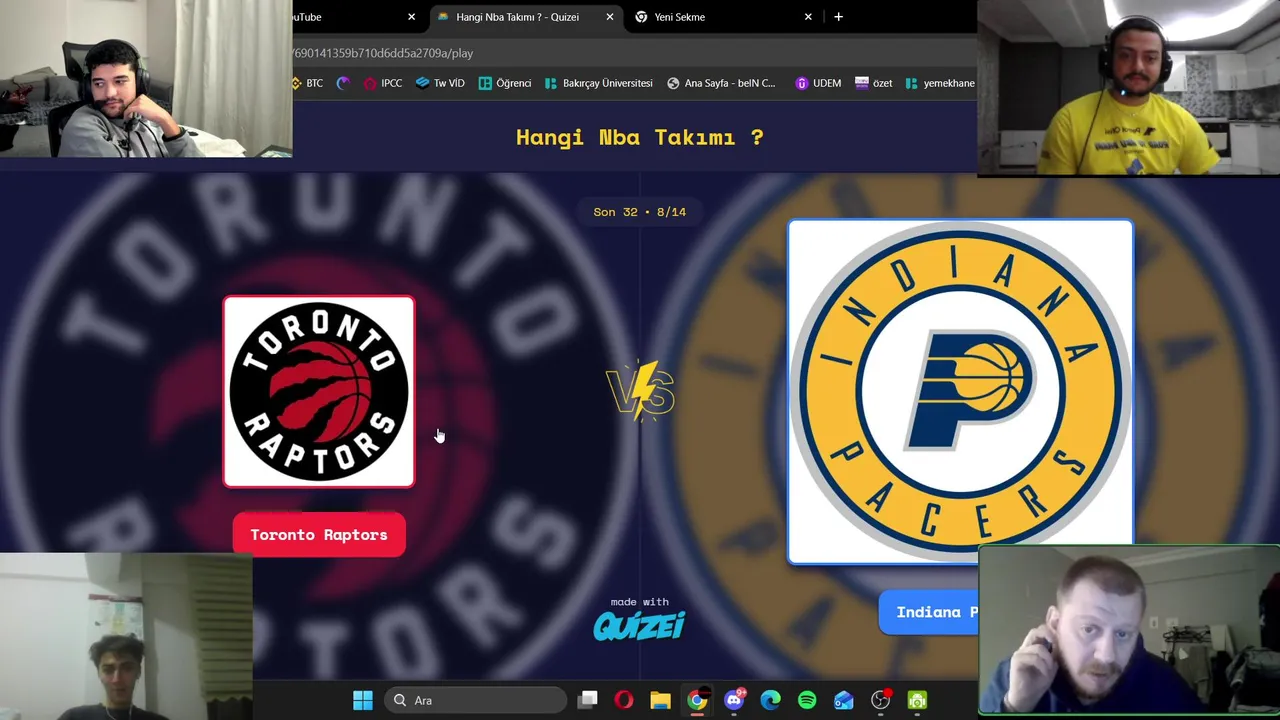Image resolution: width=1280 pixels, height=720 pixels.
Task: Open OBS Studio from the taskbar
Action: pyautogui.click(x=880, y=700)
